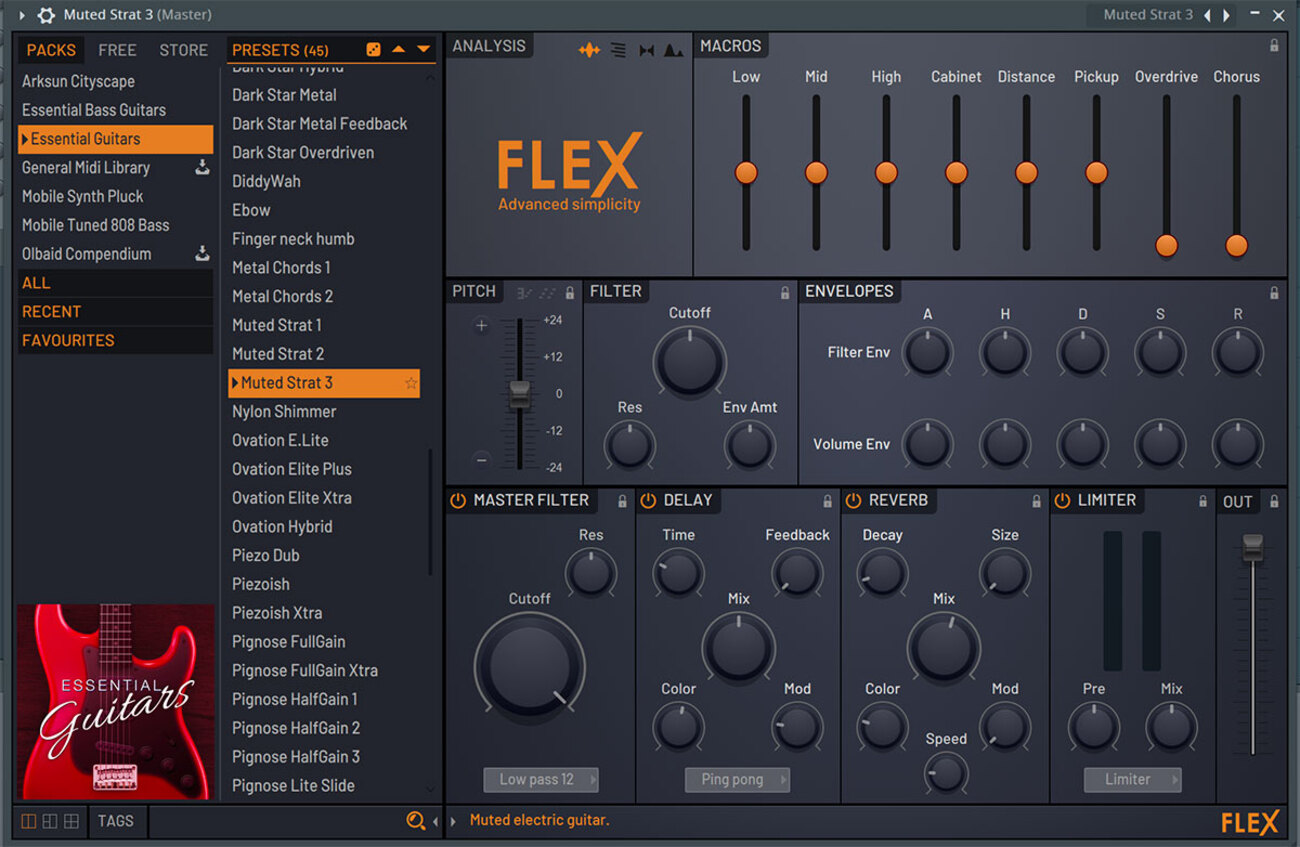Open the TAGS panel button
This screenshot has width=1300, height=847.
tap(116, 821)
